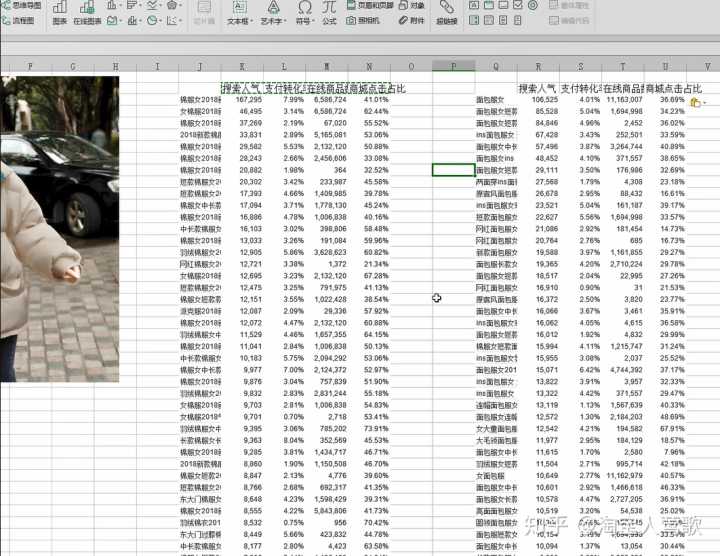
Task: Open 在线图表 online chart tool
Action: click(x=88, y=13)
